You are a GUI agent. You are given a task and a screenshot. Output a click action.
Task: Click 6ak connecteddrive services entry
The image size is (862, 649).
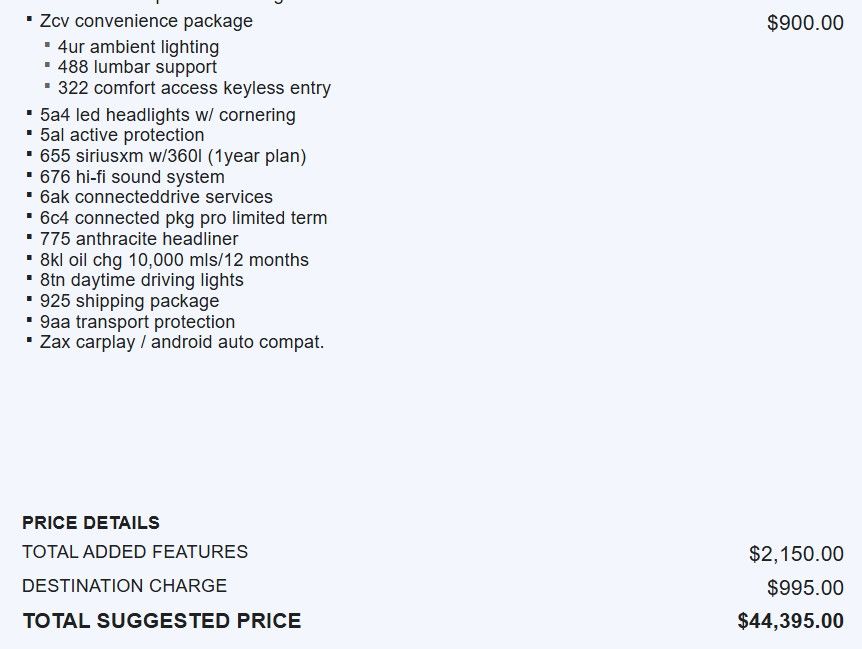[156, 197]
